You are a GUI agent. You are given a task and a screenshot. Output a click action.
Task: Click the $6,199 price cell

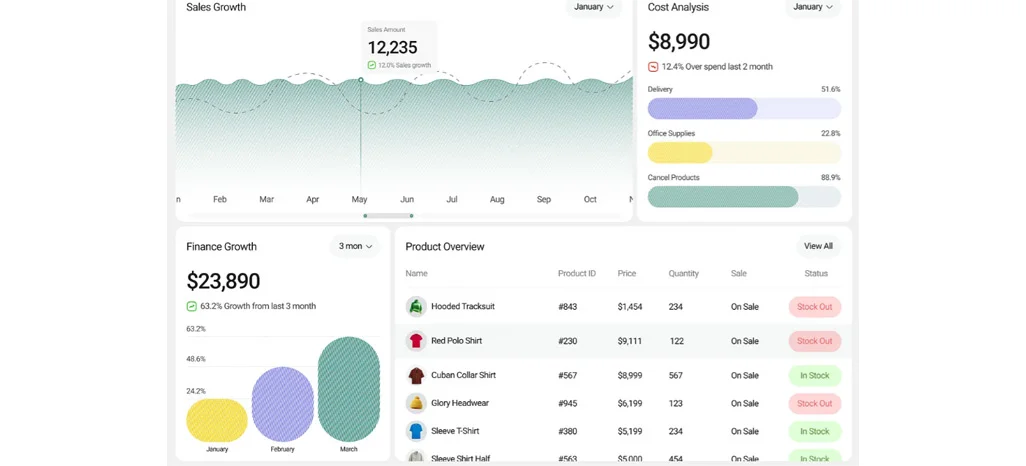(629, 404)
